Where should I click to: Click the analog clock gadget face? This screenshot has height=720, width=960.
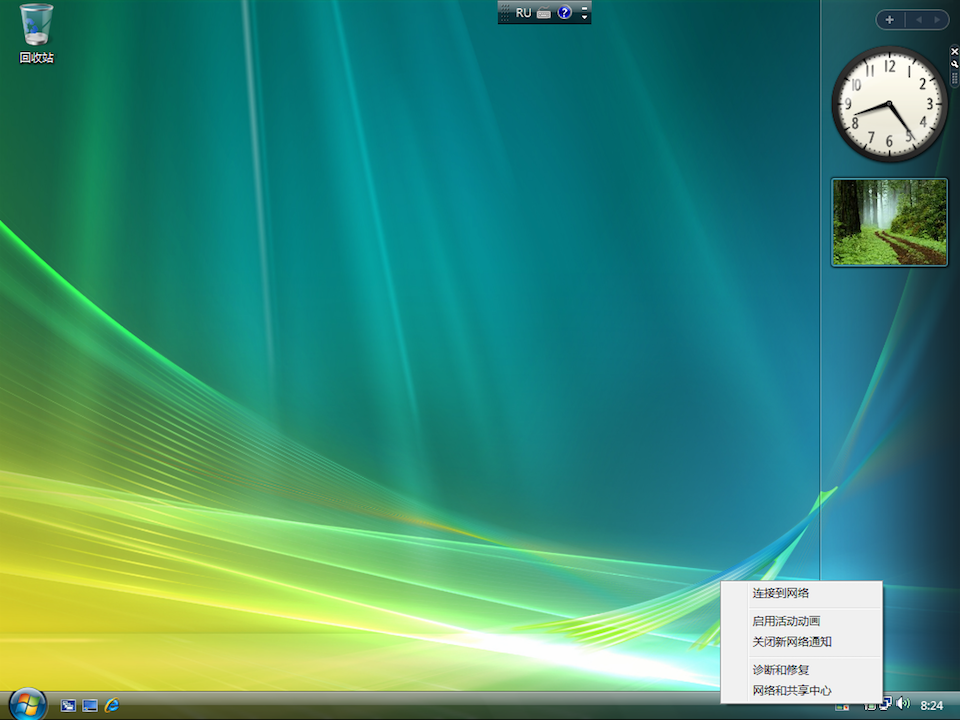pyautogui.click(x=889, y=103)
